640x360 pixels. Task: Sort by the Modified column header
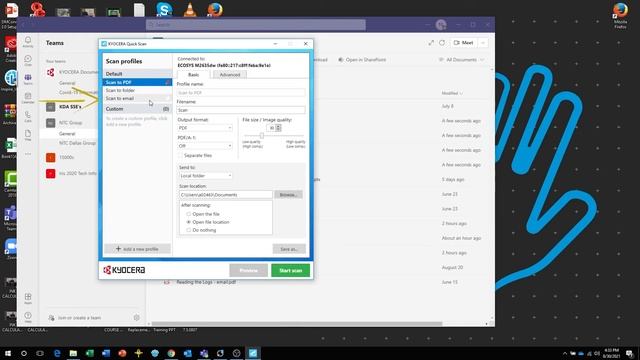click(452, 93)
